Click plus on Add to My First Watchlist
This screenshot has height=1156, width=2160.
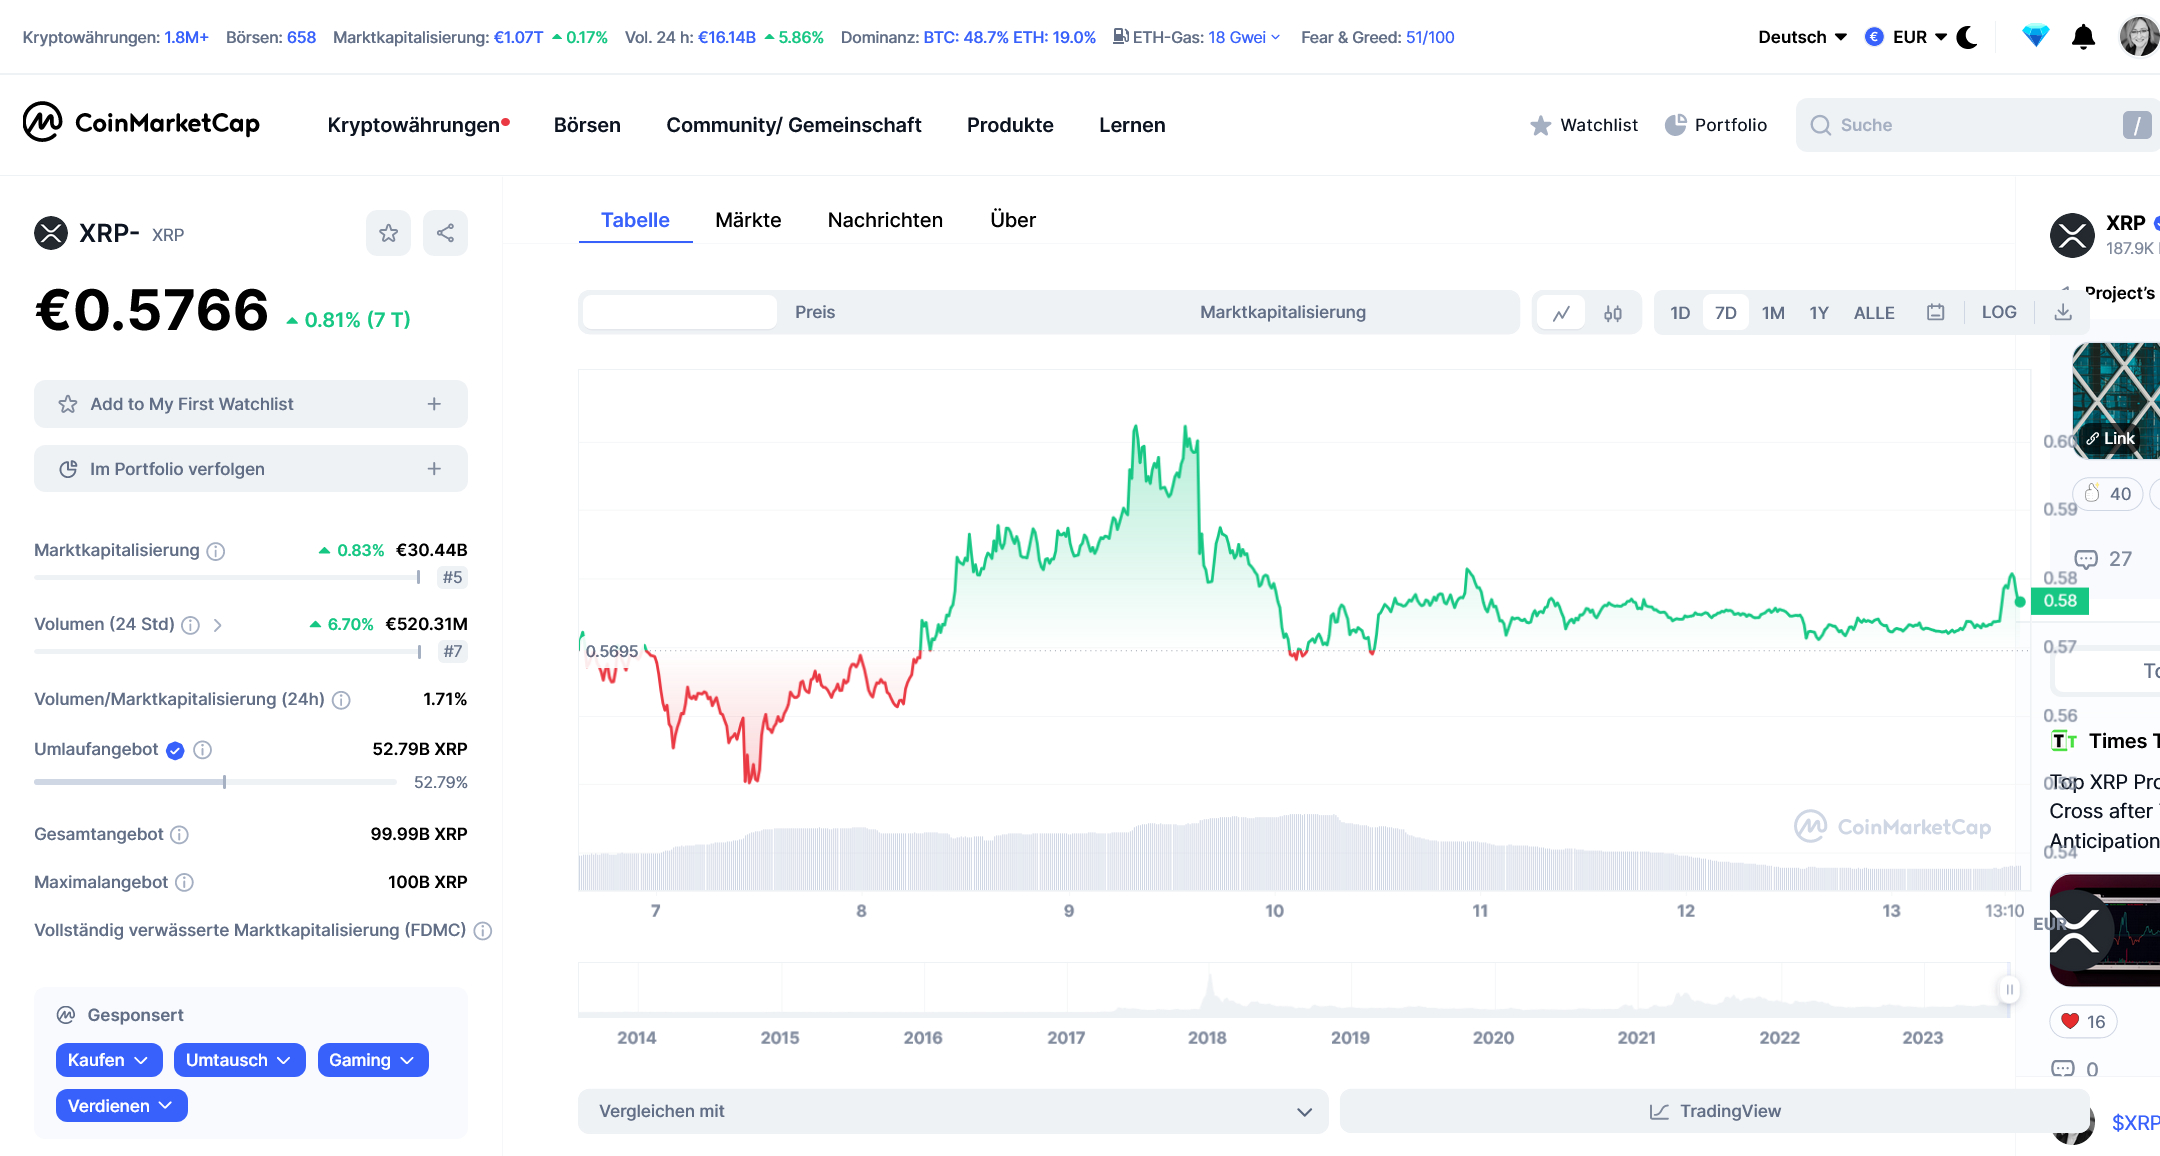coord(434,404)
